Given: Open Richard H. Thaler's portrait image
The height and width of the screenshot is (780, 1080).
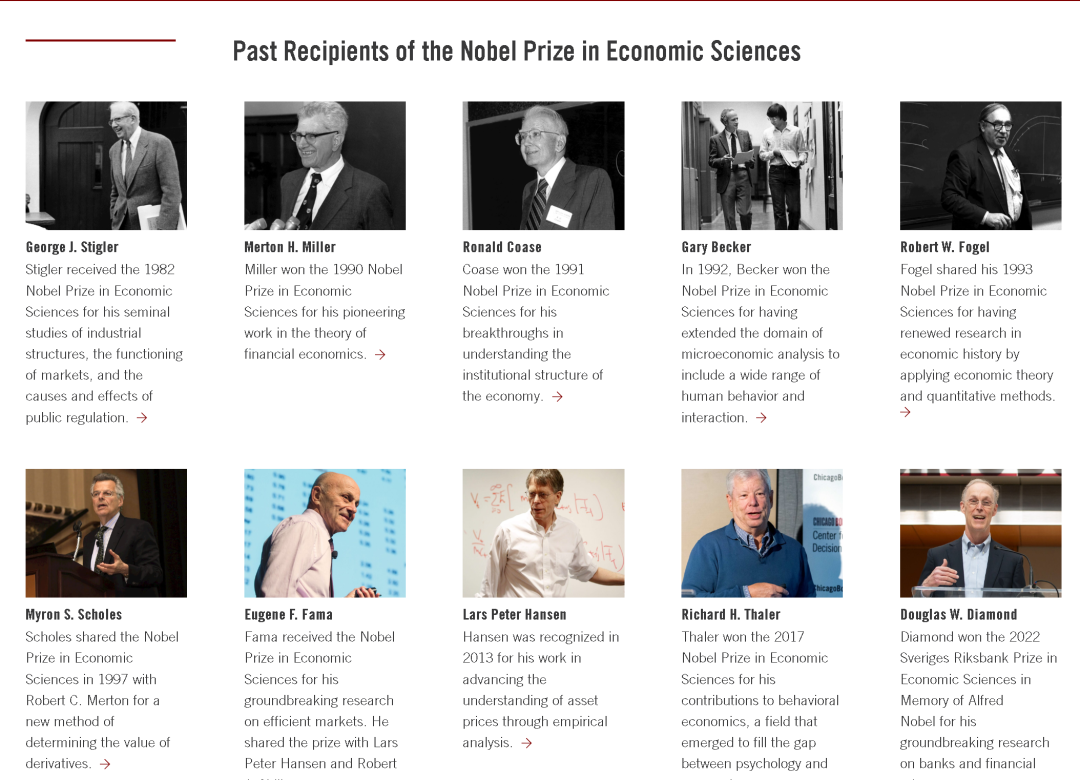Looking at the screenshot, I should [762, 533].
